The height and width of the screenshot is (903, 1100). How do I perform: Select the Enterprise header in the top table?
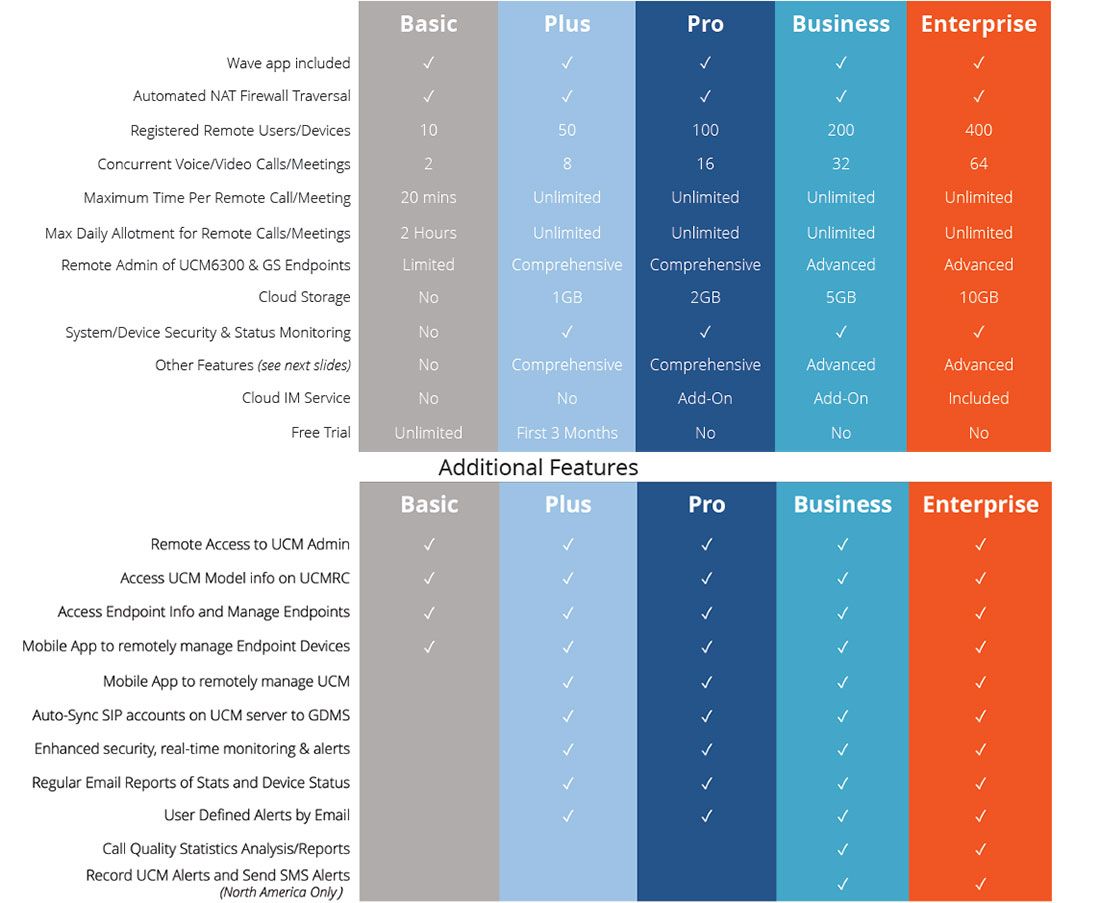pyautogui.click(x=978, y=24)
